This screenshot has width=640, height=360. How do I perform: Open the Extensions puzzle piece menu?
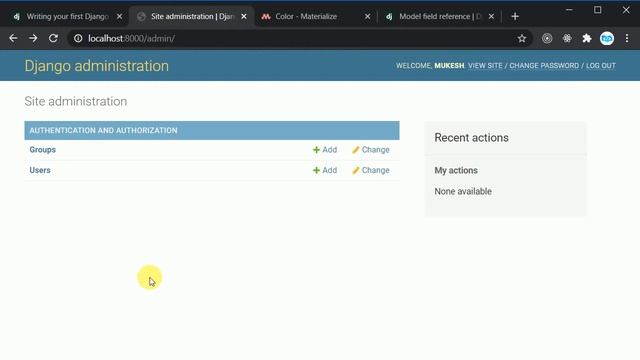pos(587,38)
